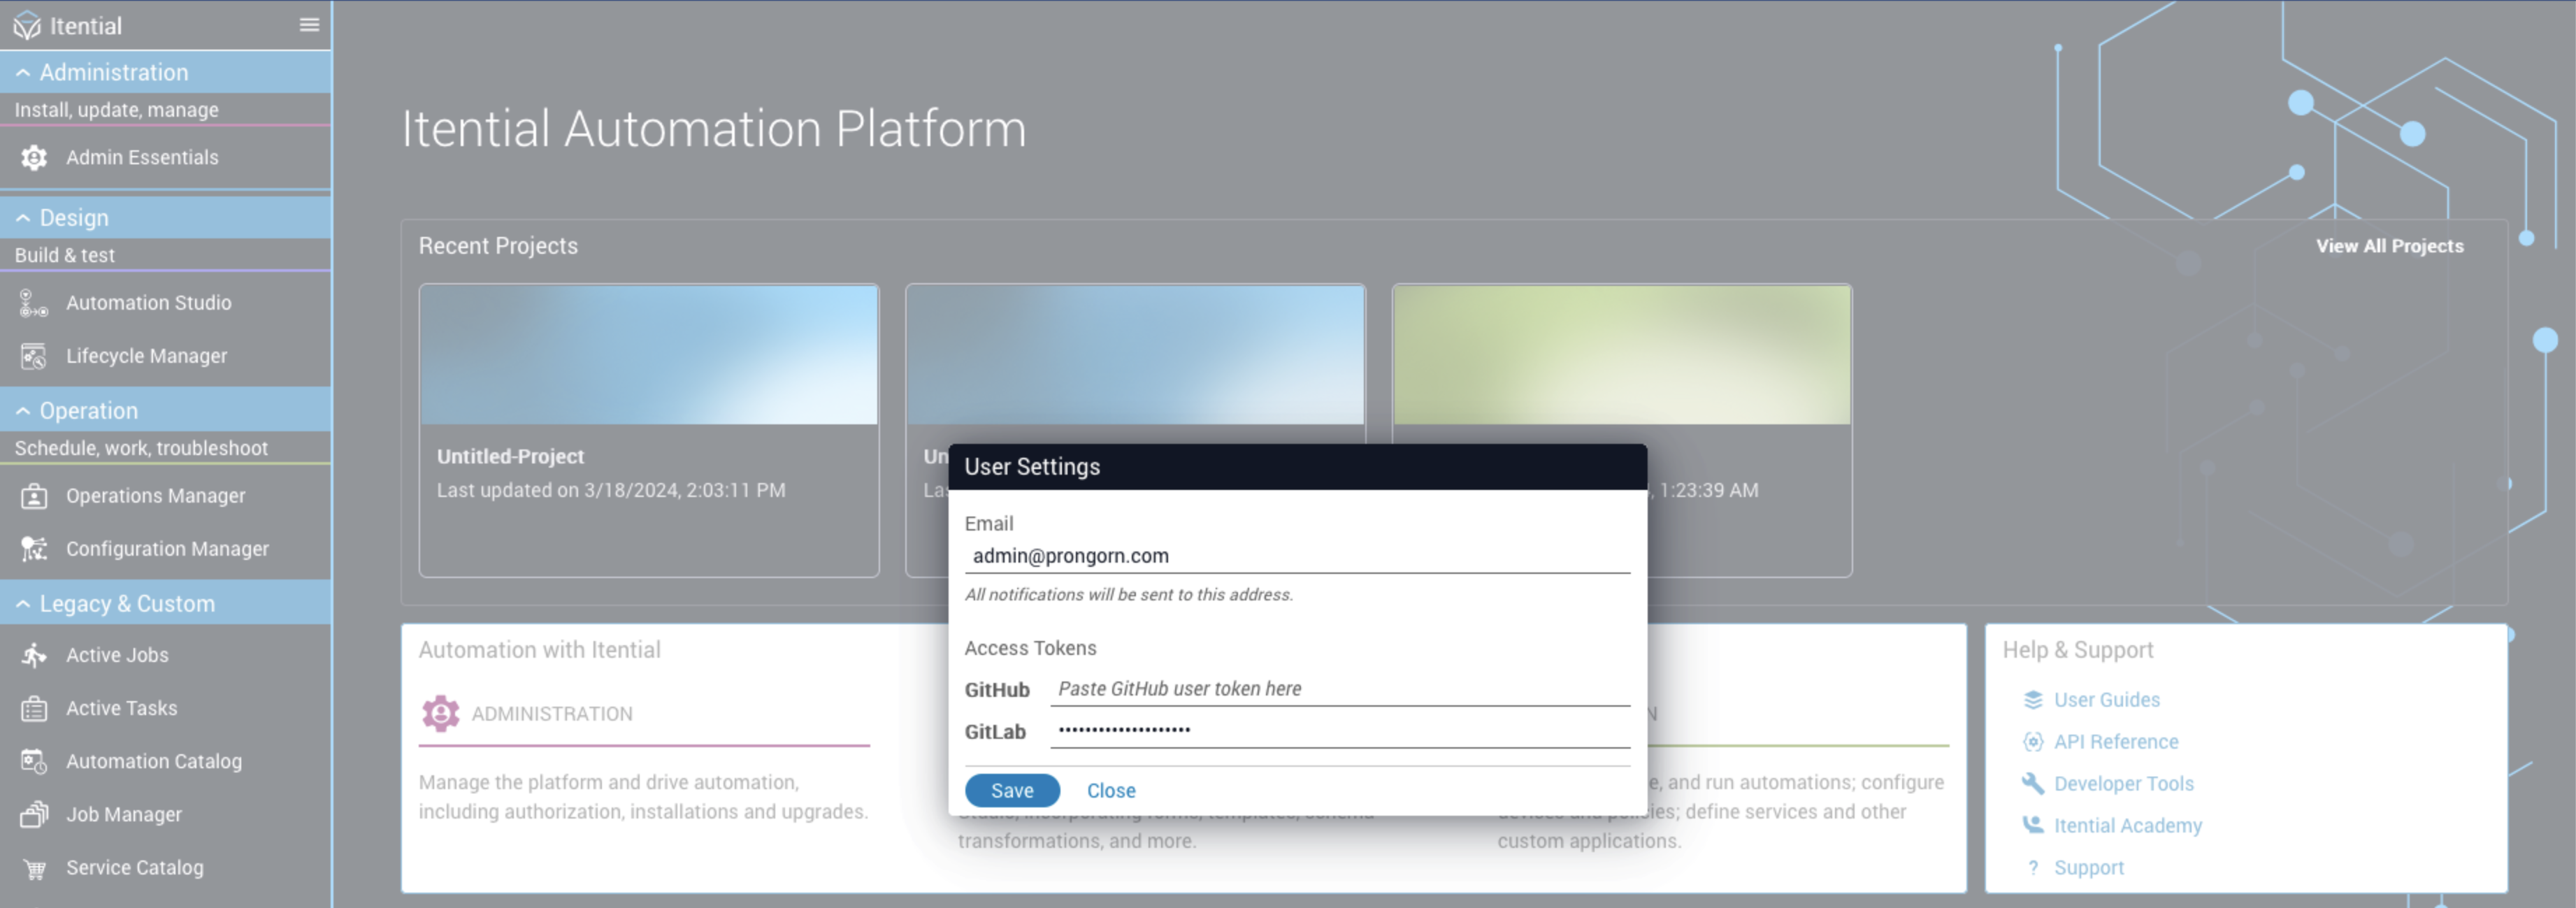Open Automation Studio from its sidebar icon

click(x=34, y=303)
